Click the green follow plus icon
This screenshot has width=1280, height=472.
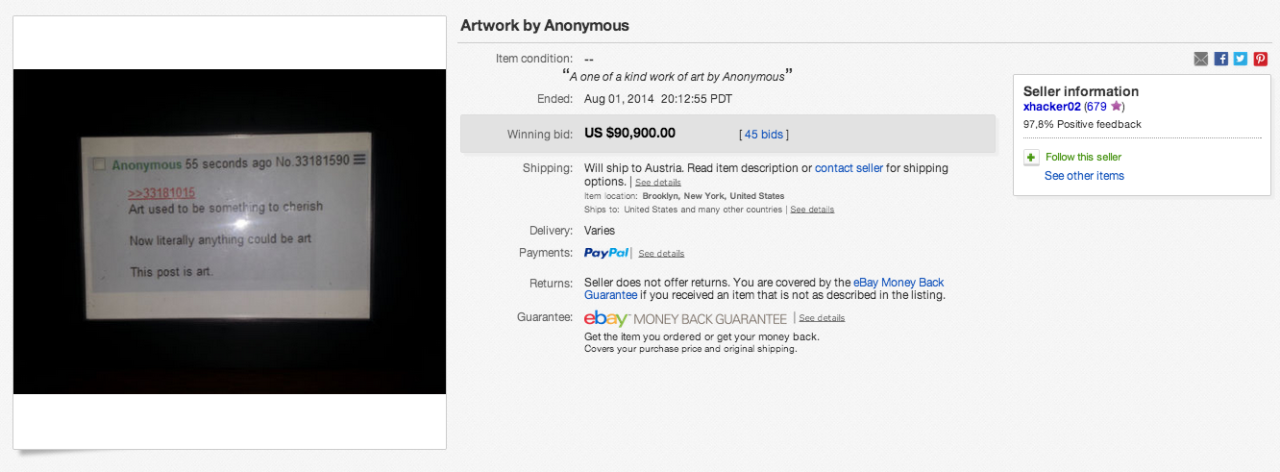pos(1030,157)
